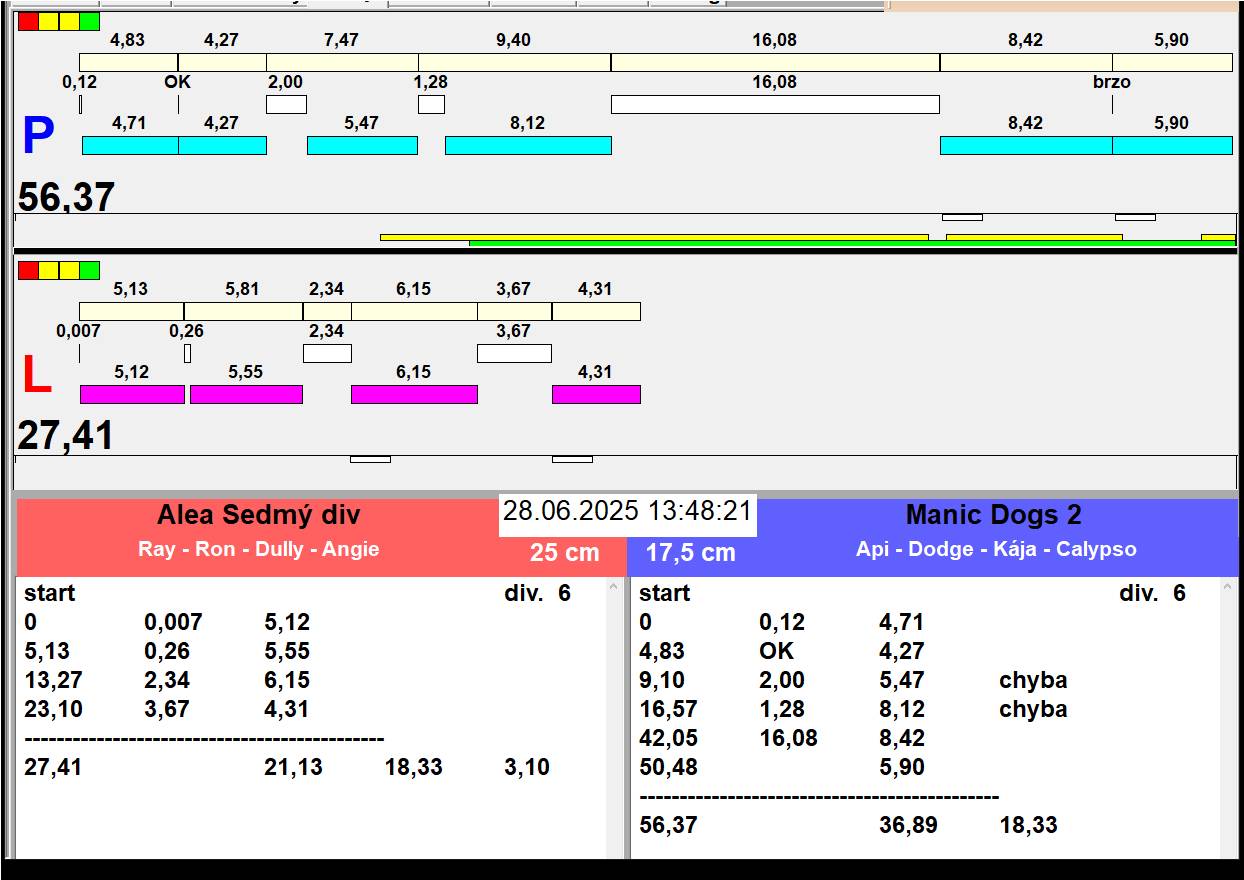Click the blue P lane letter

tap(38, 137)
